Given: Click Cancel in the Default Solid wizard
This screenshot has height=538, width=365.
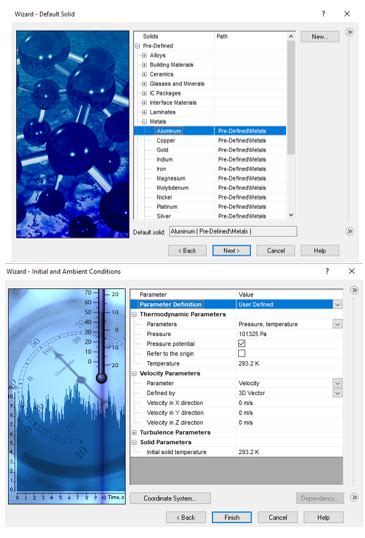Looking at the screenshot, I should click(276, 251).
